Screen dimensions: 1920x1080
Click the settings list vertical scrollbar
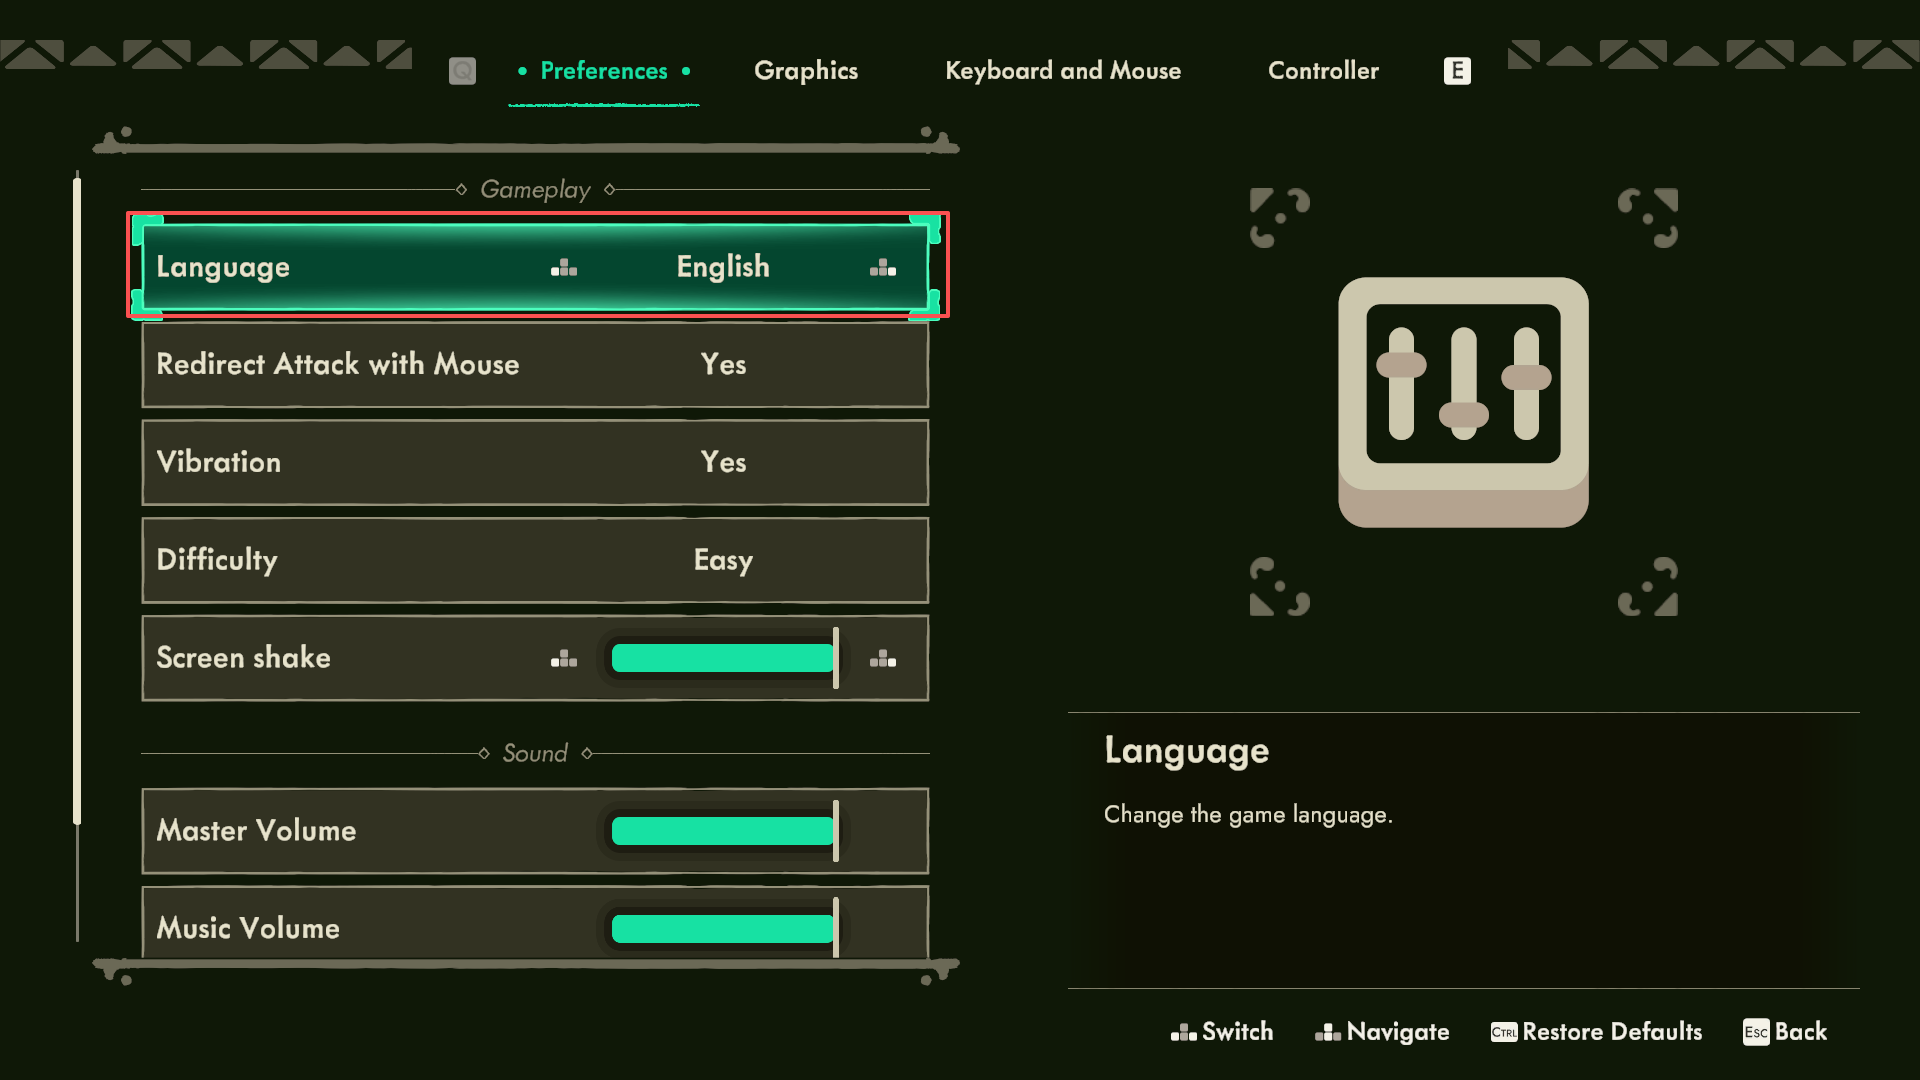tap(77, 500)
